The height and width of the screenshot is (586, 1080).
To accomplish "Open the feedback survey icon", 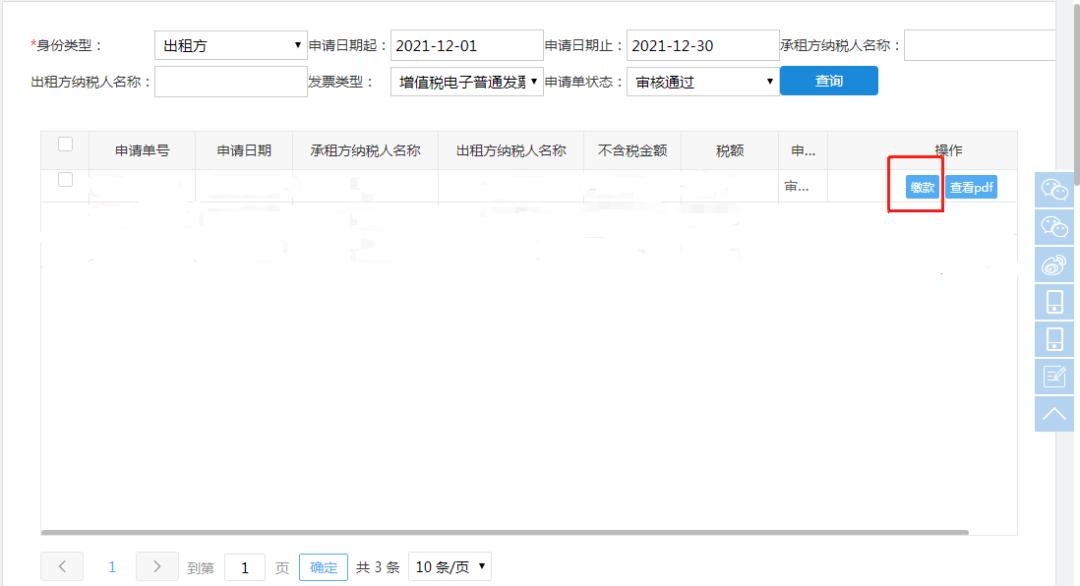I will (x=1055, y=376).
